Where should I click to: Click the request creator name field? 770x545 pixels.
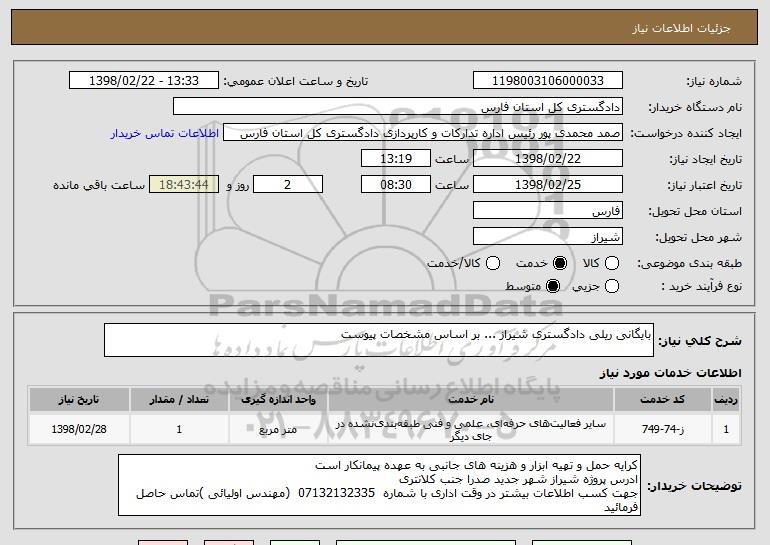tap(423, 133)
